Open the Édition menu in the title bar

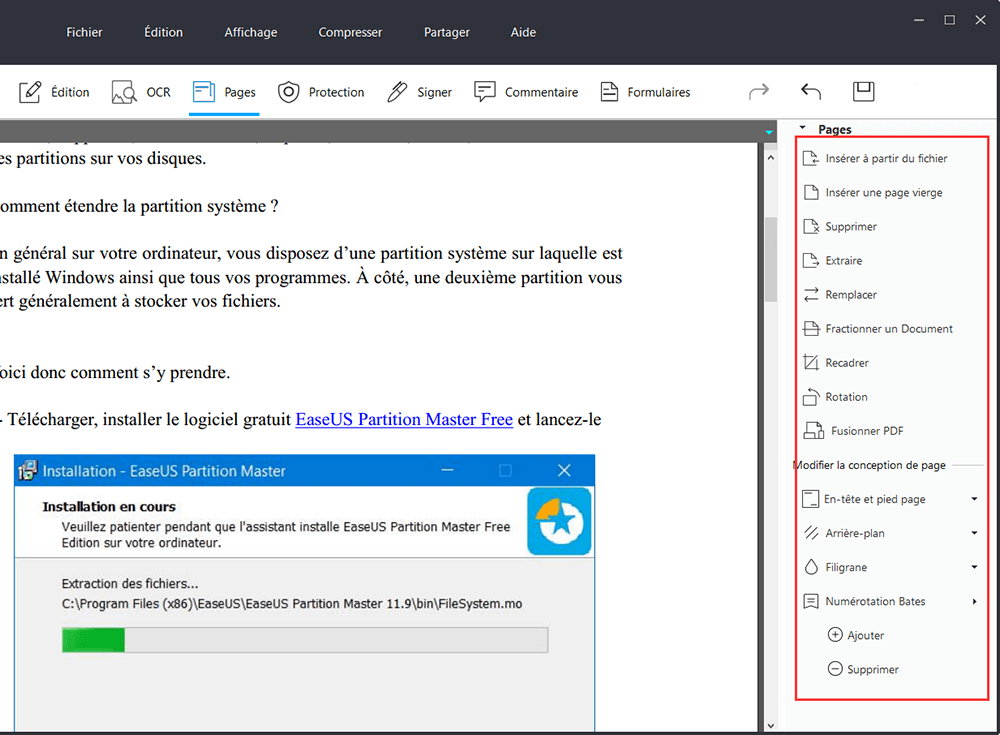pos(163,32)
